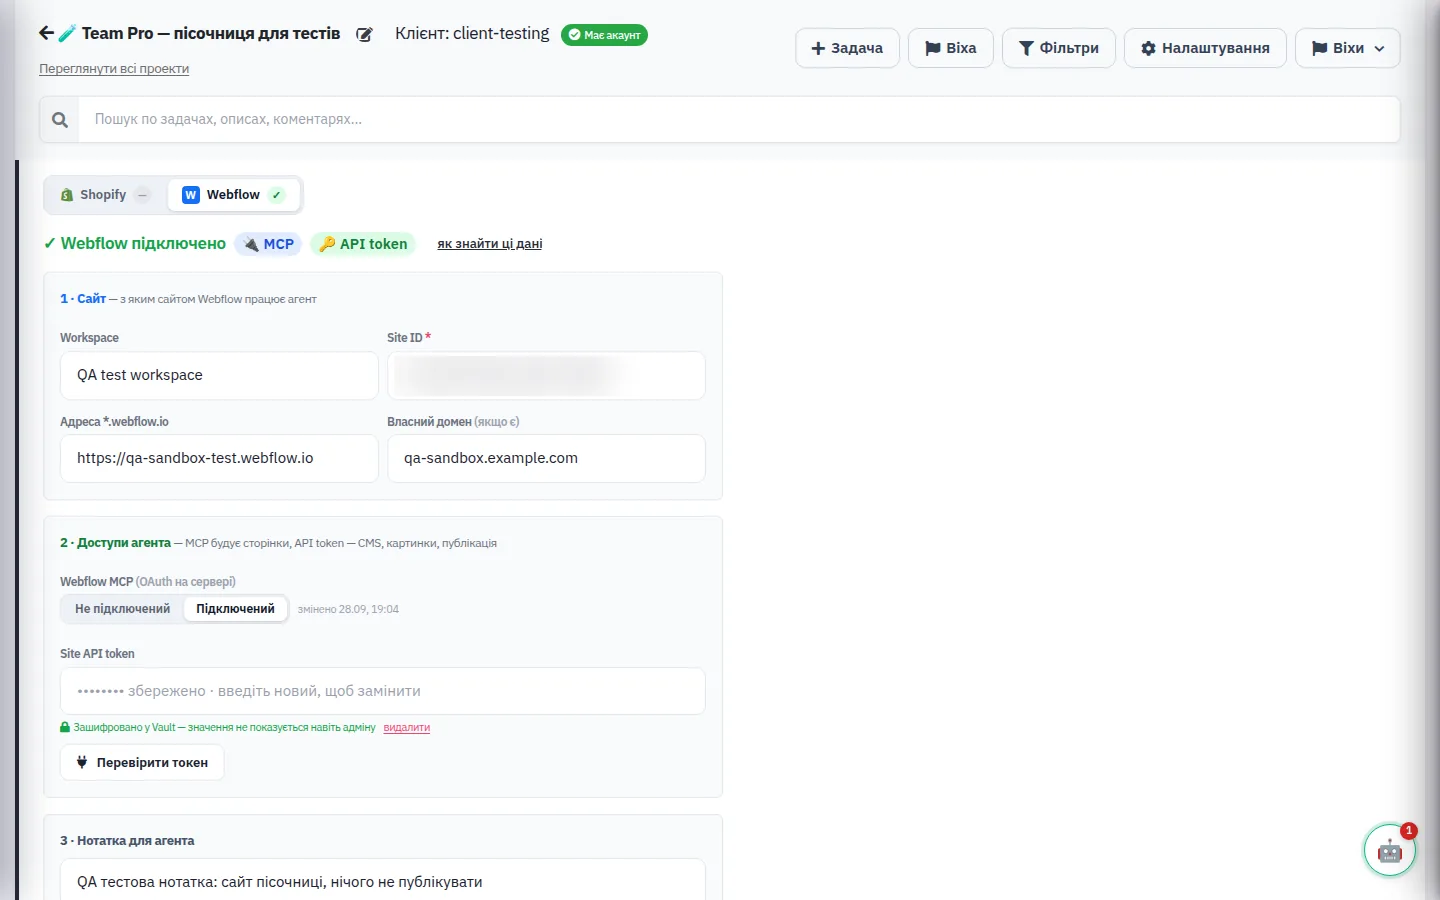Switch to the Shopify tab
This screenshot has height=900, width=1440.
click(105, 195)
